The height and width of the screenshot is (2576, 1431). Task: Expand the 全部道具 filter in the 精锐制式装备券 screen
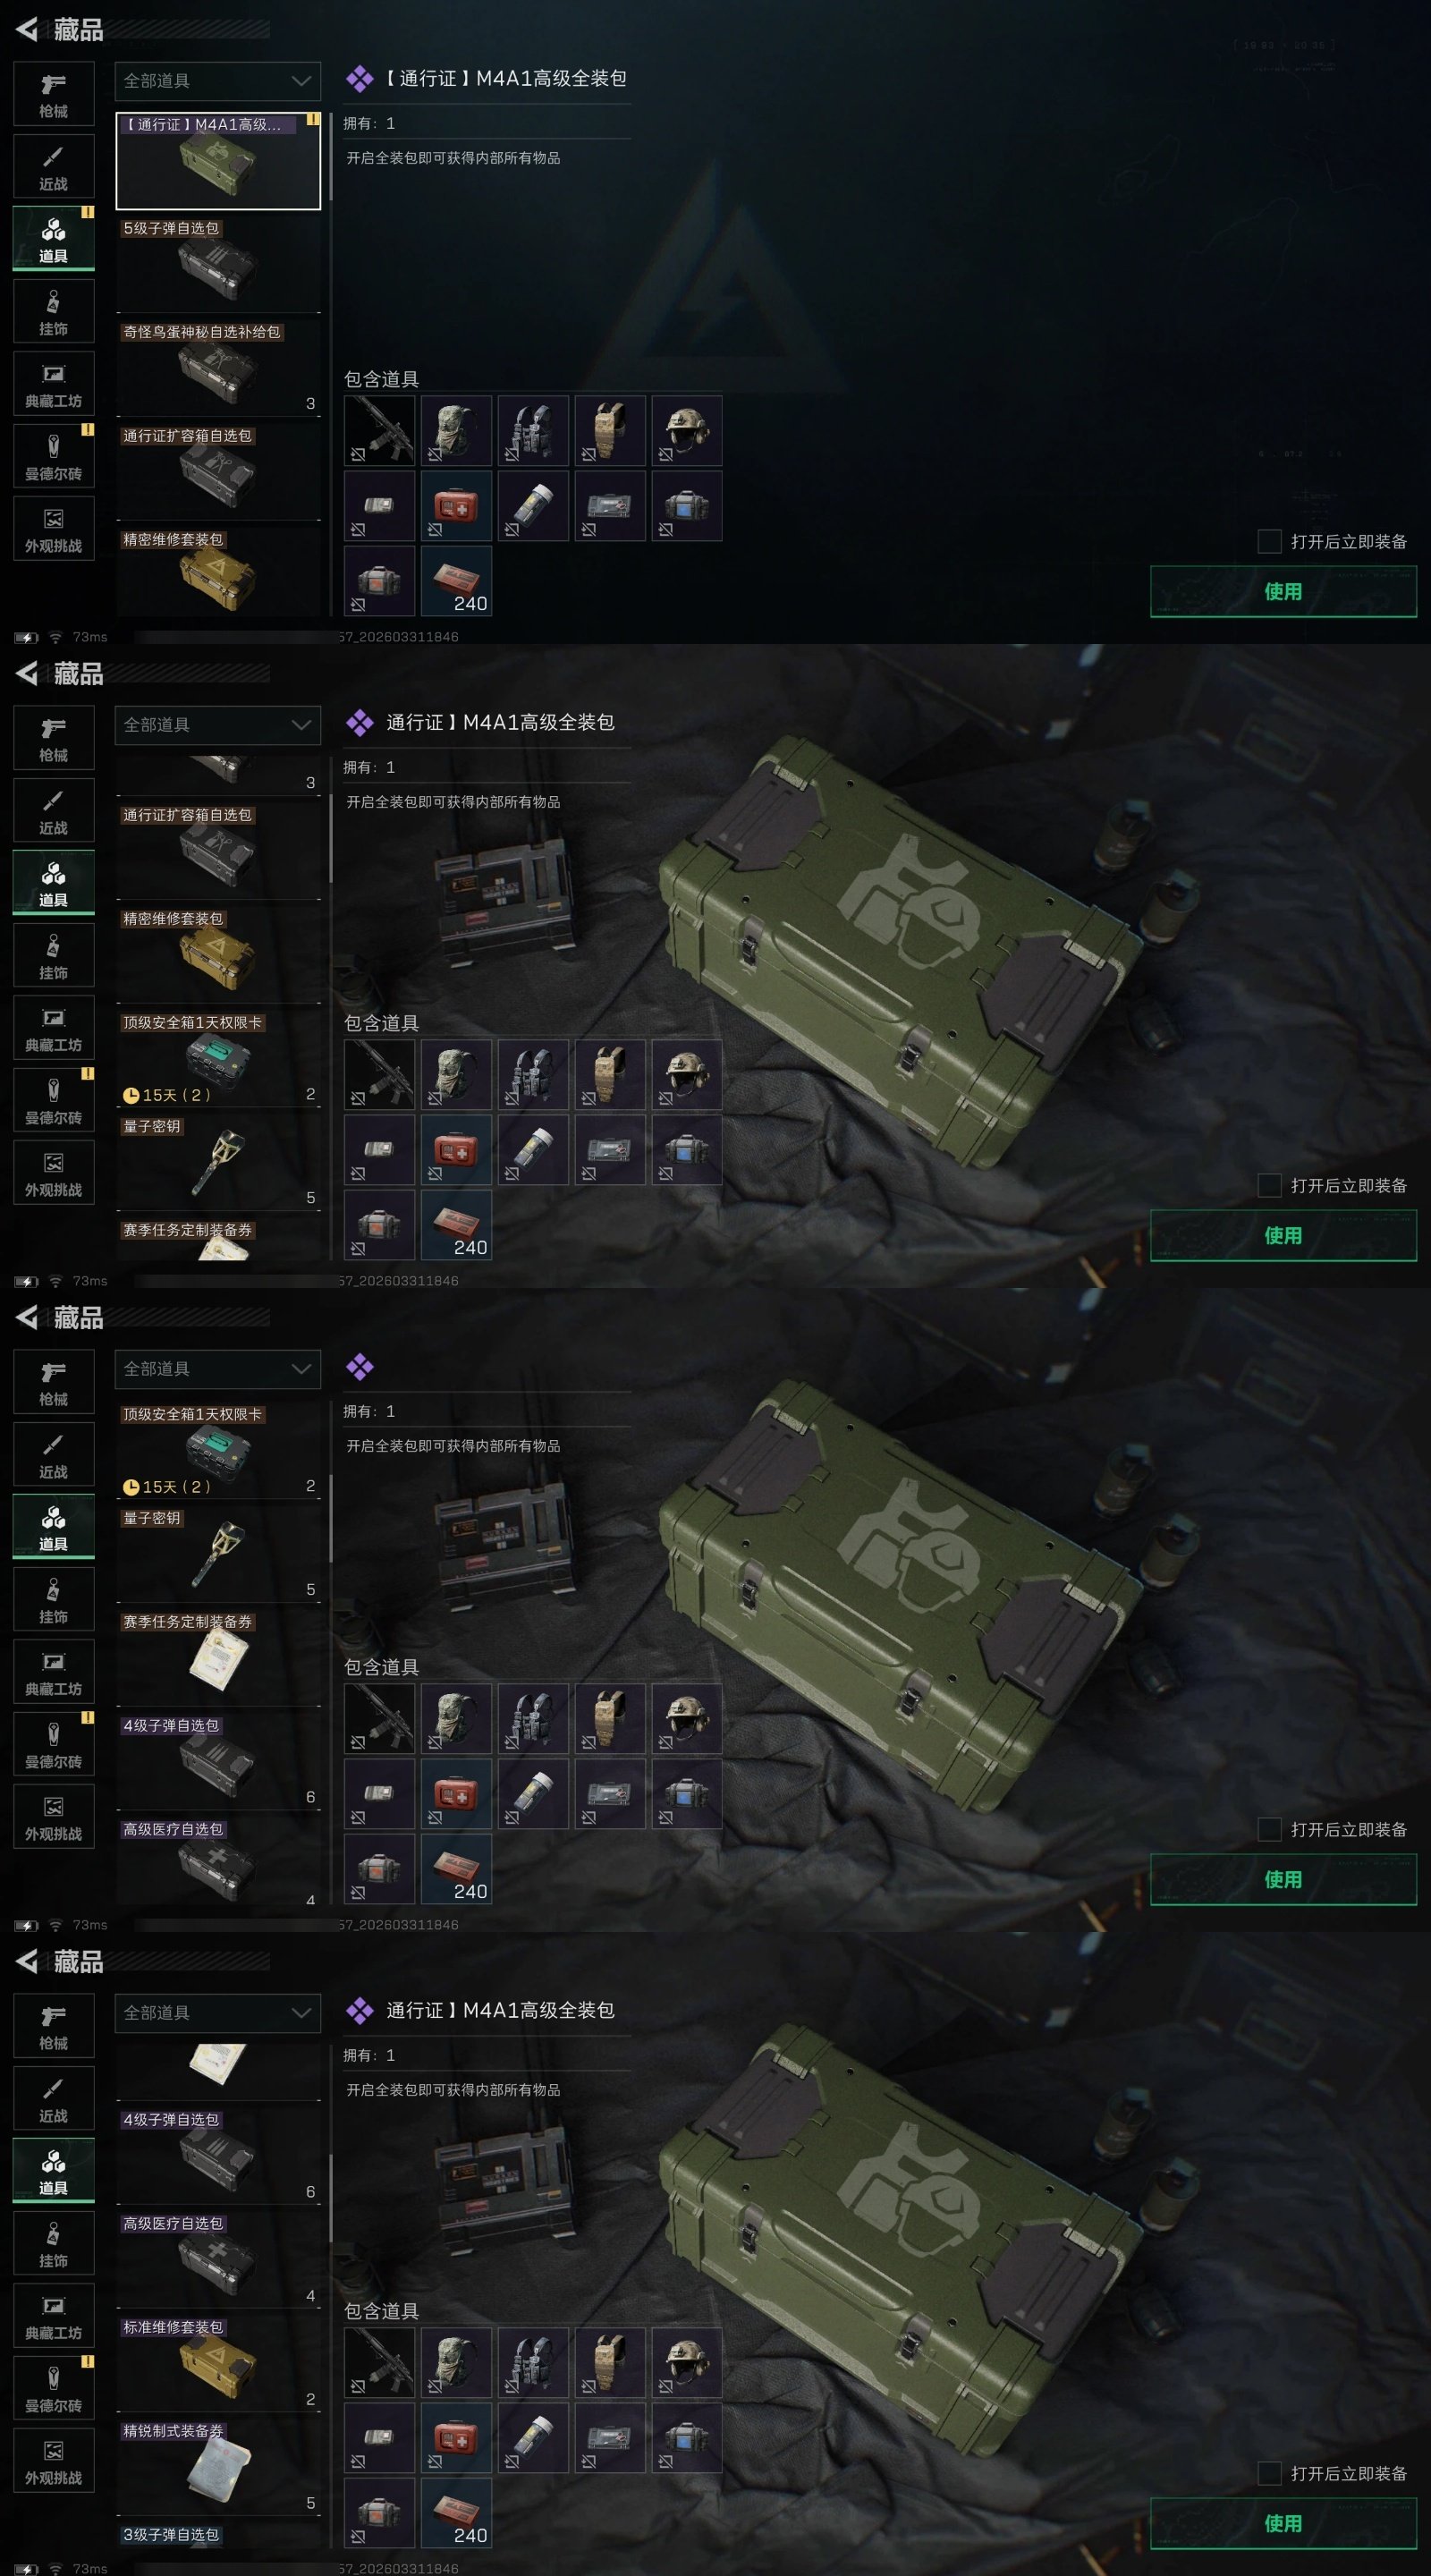click(x=218, y=2013)
